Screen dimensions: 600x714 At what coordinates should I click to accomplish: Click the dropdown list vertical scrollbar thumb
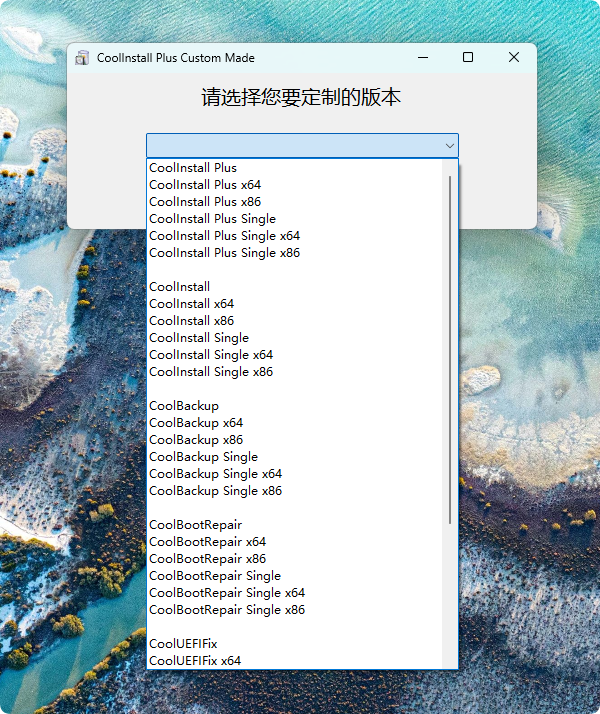450,350
